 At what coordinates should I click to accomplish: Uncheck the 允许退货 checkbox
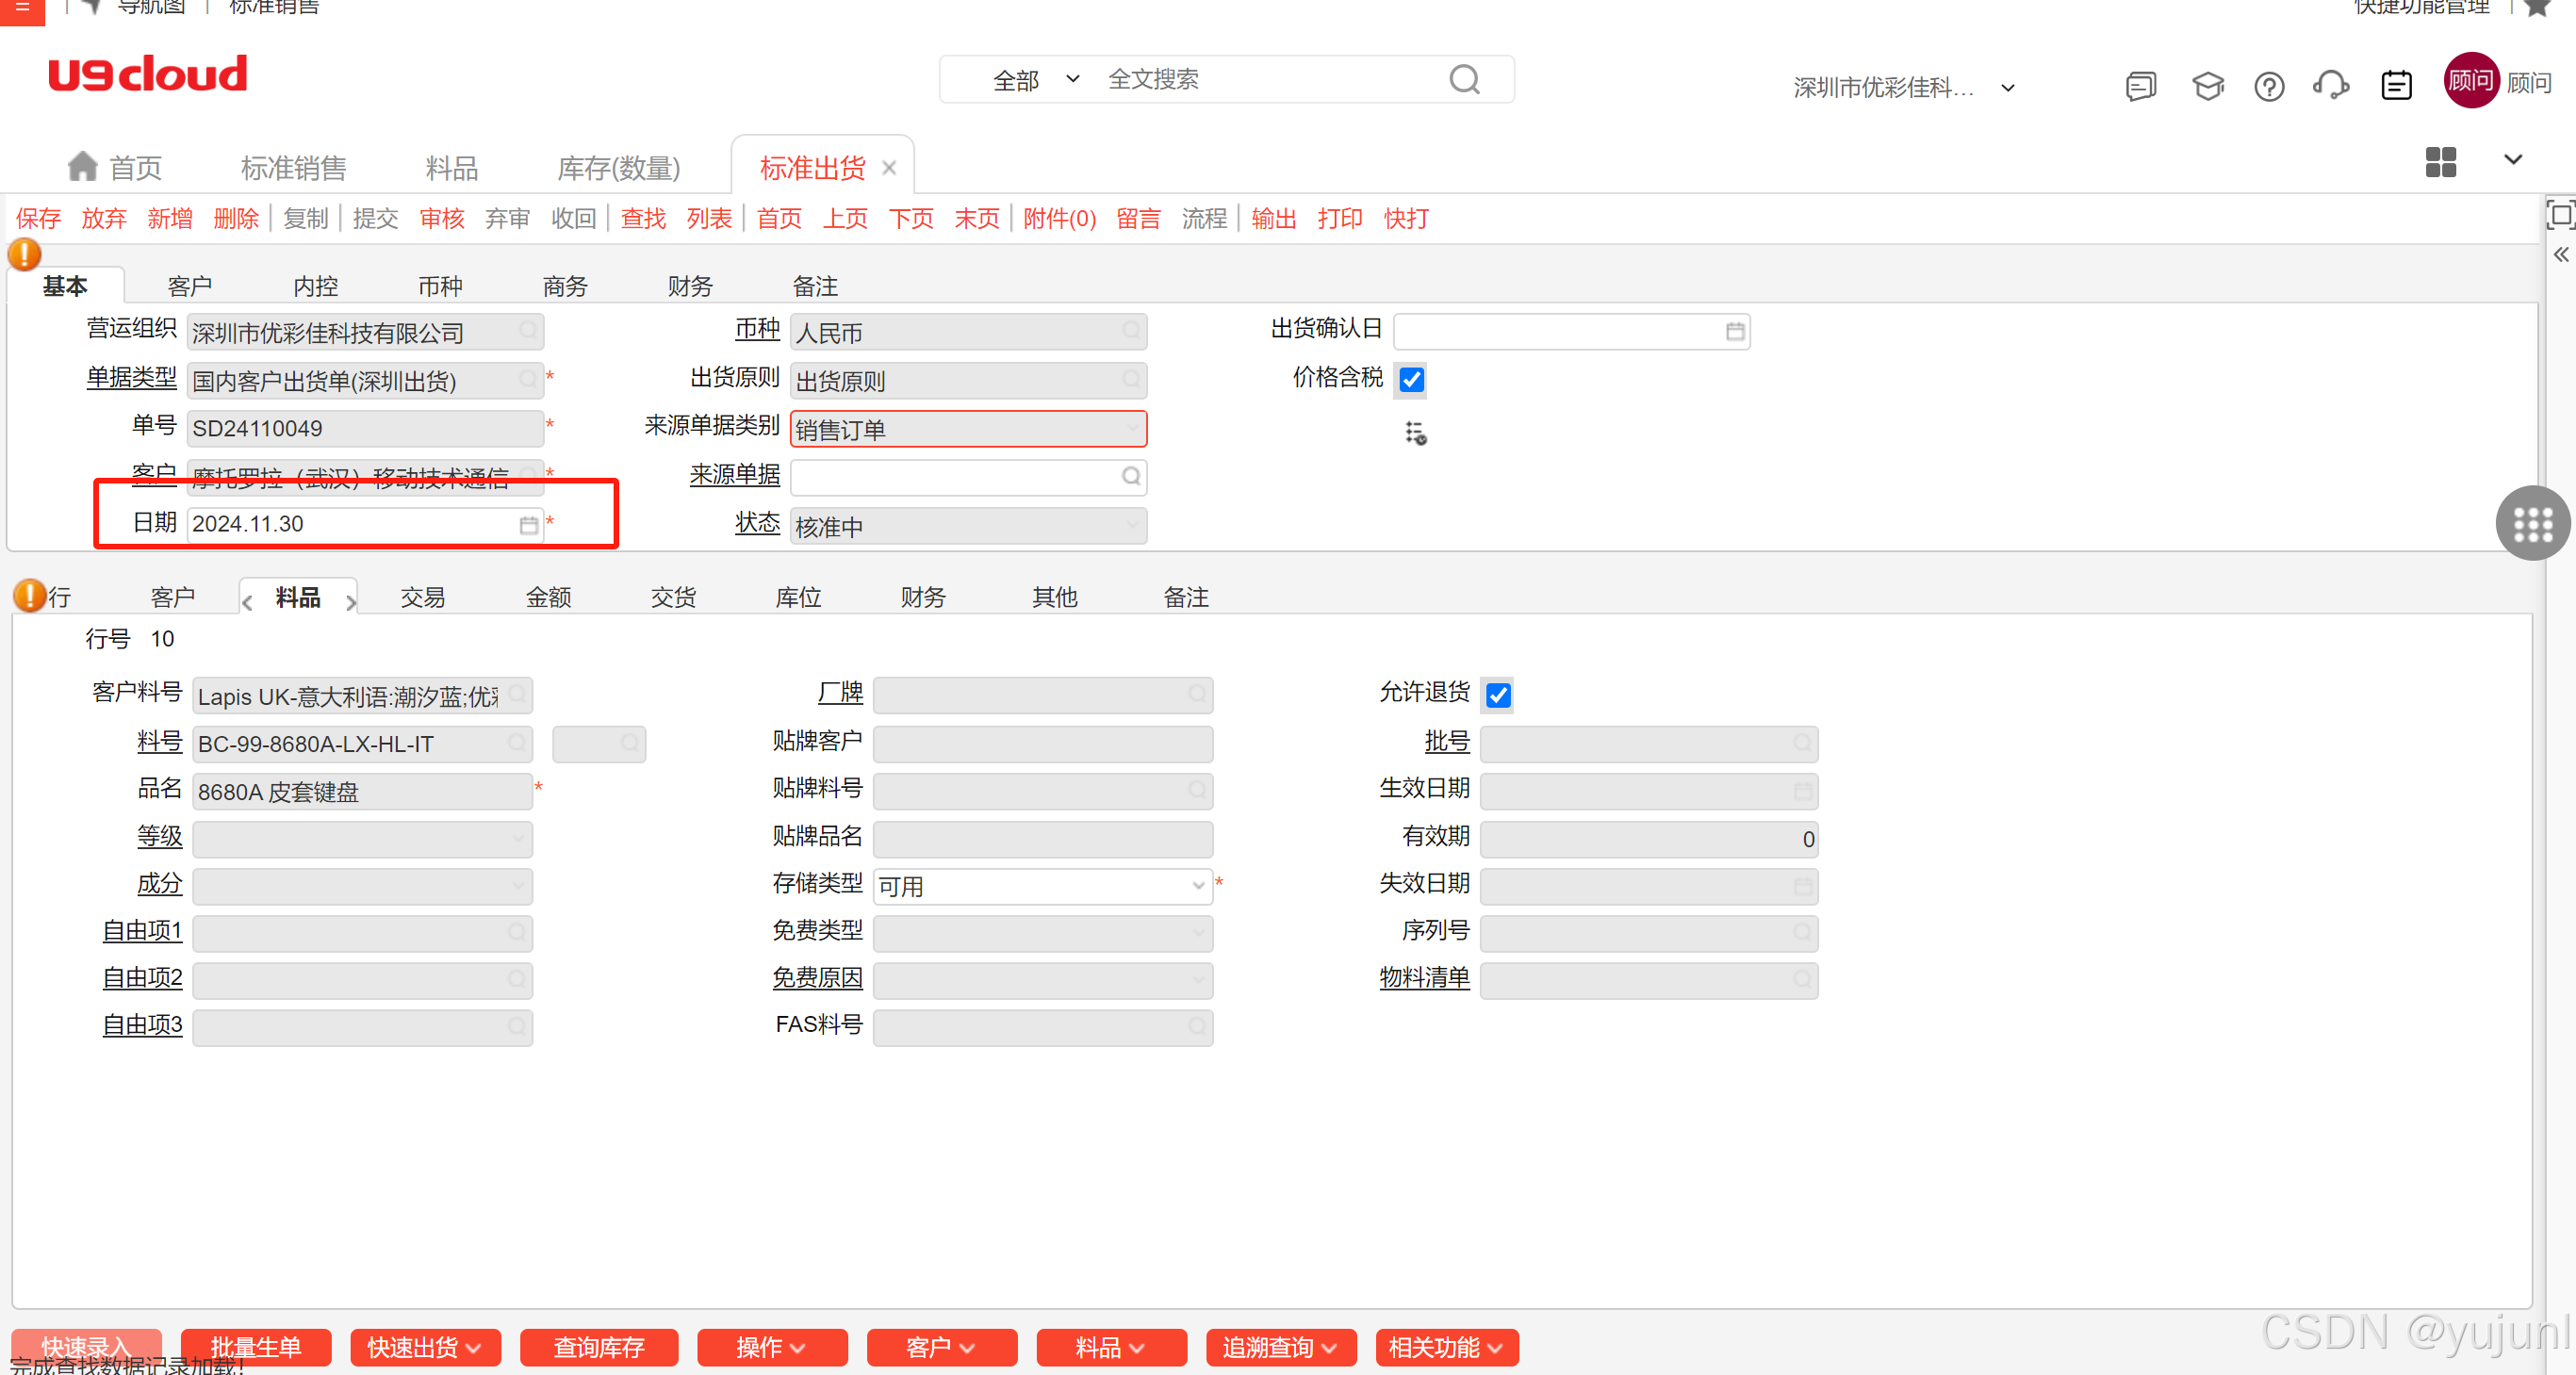point(1498,695)
